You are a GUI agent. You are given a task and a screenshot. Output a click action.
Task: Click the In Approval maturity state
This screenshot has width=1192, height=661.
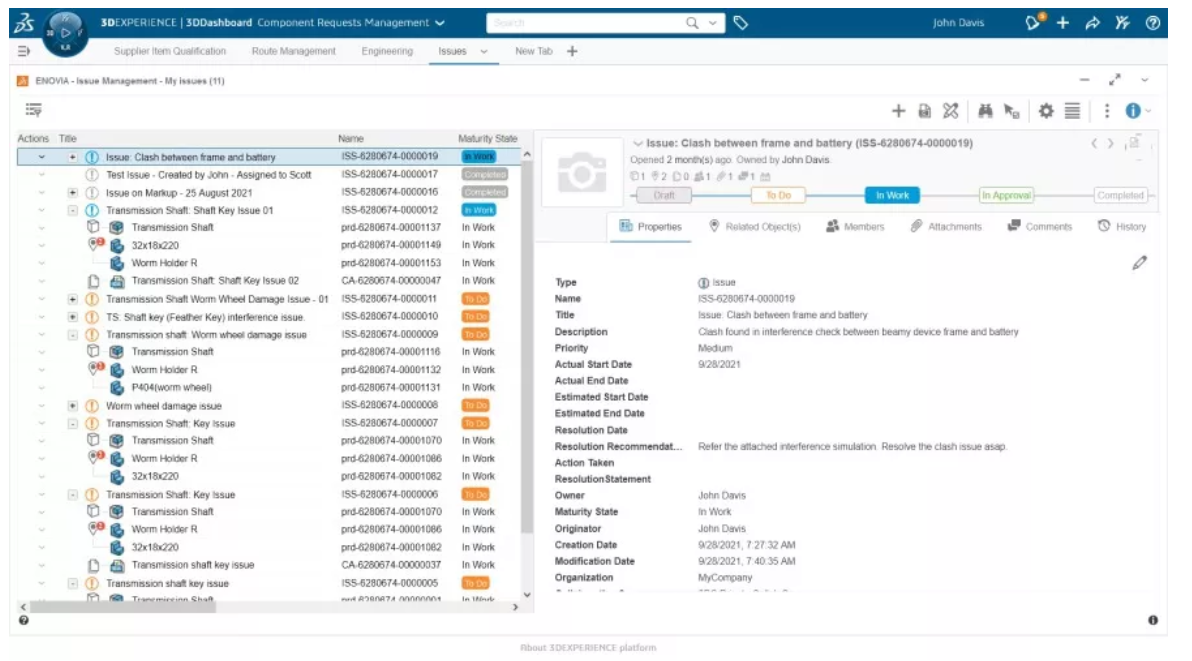1006,195
